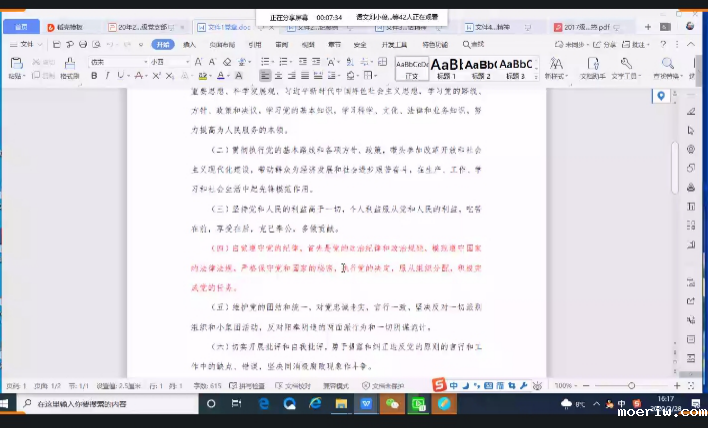Toggle underline formatting
Viewport: 708px width, 428px height.
pos(120,75)
